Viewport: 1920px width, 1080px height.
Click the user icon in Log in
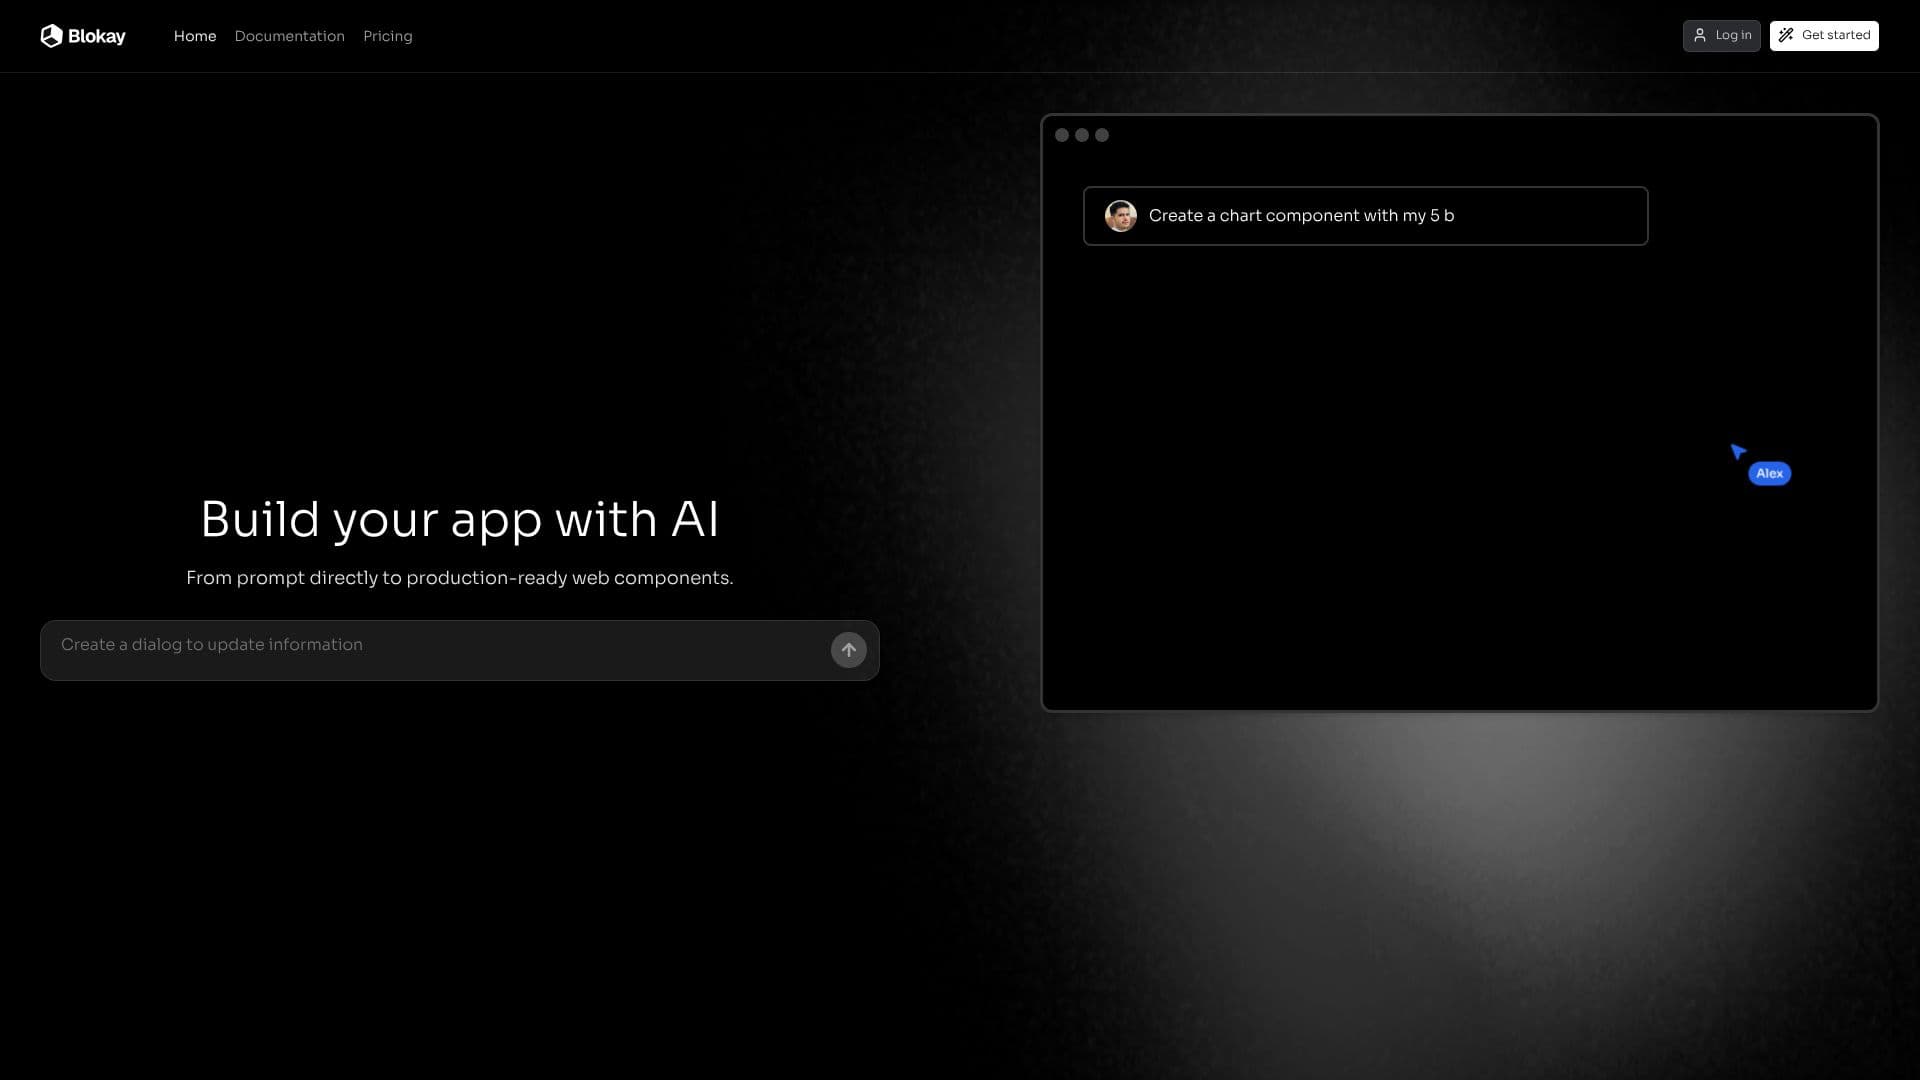pos(1700,35)
